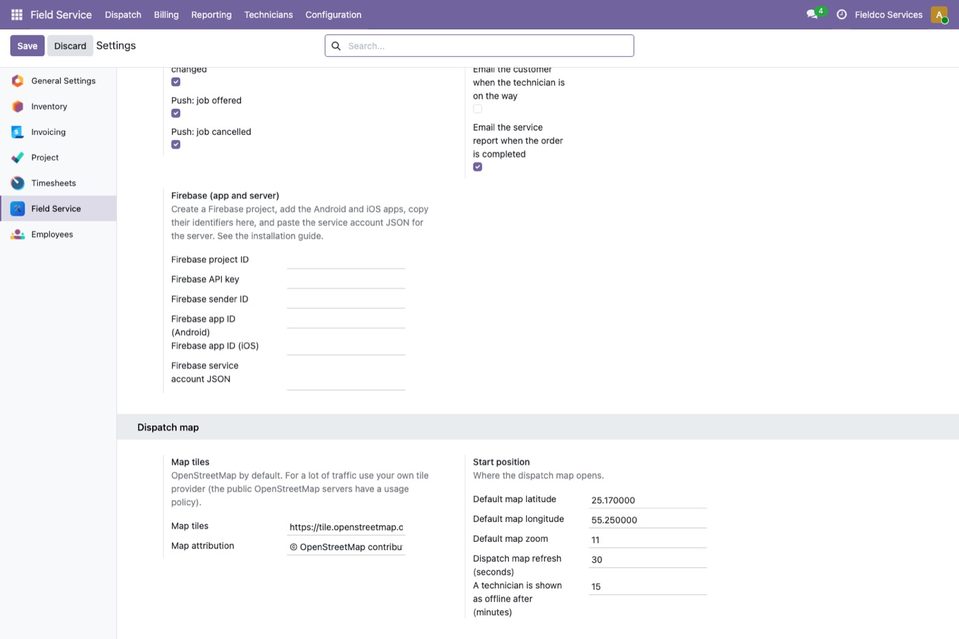Image resolution: width=959 pixels, height=639 pixels.
Task: Click the Project sidebar icon
Action: point(18,158)
